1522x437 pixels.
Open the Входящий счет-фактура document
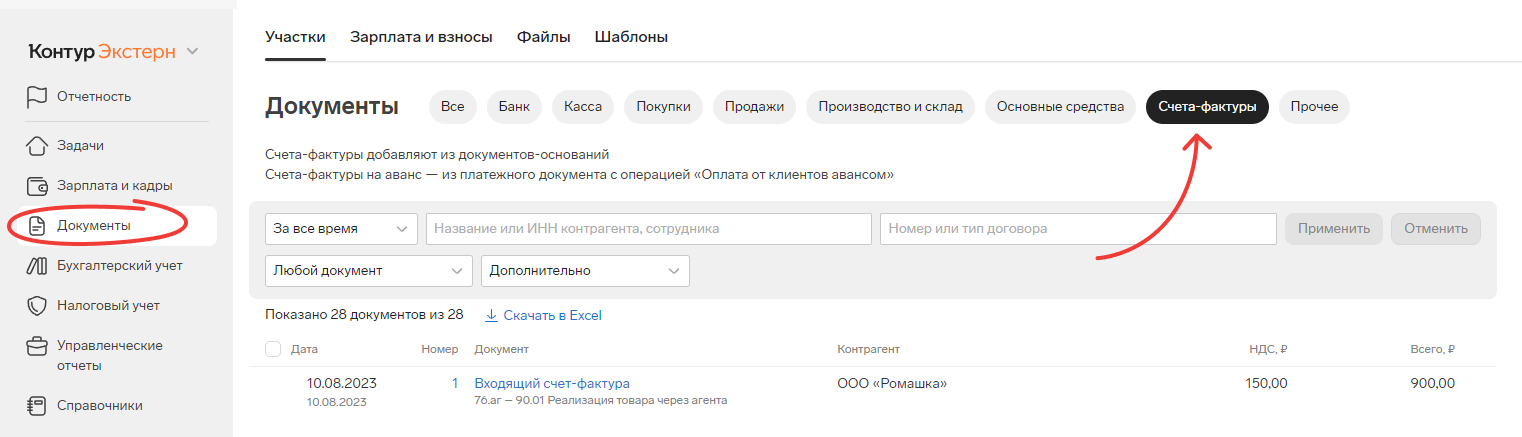(552, 383)
